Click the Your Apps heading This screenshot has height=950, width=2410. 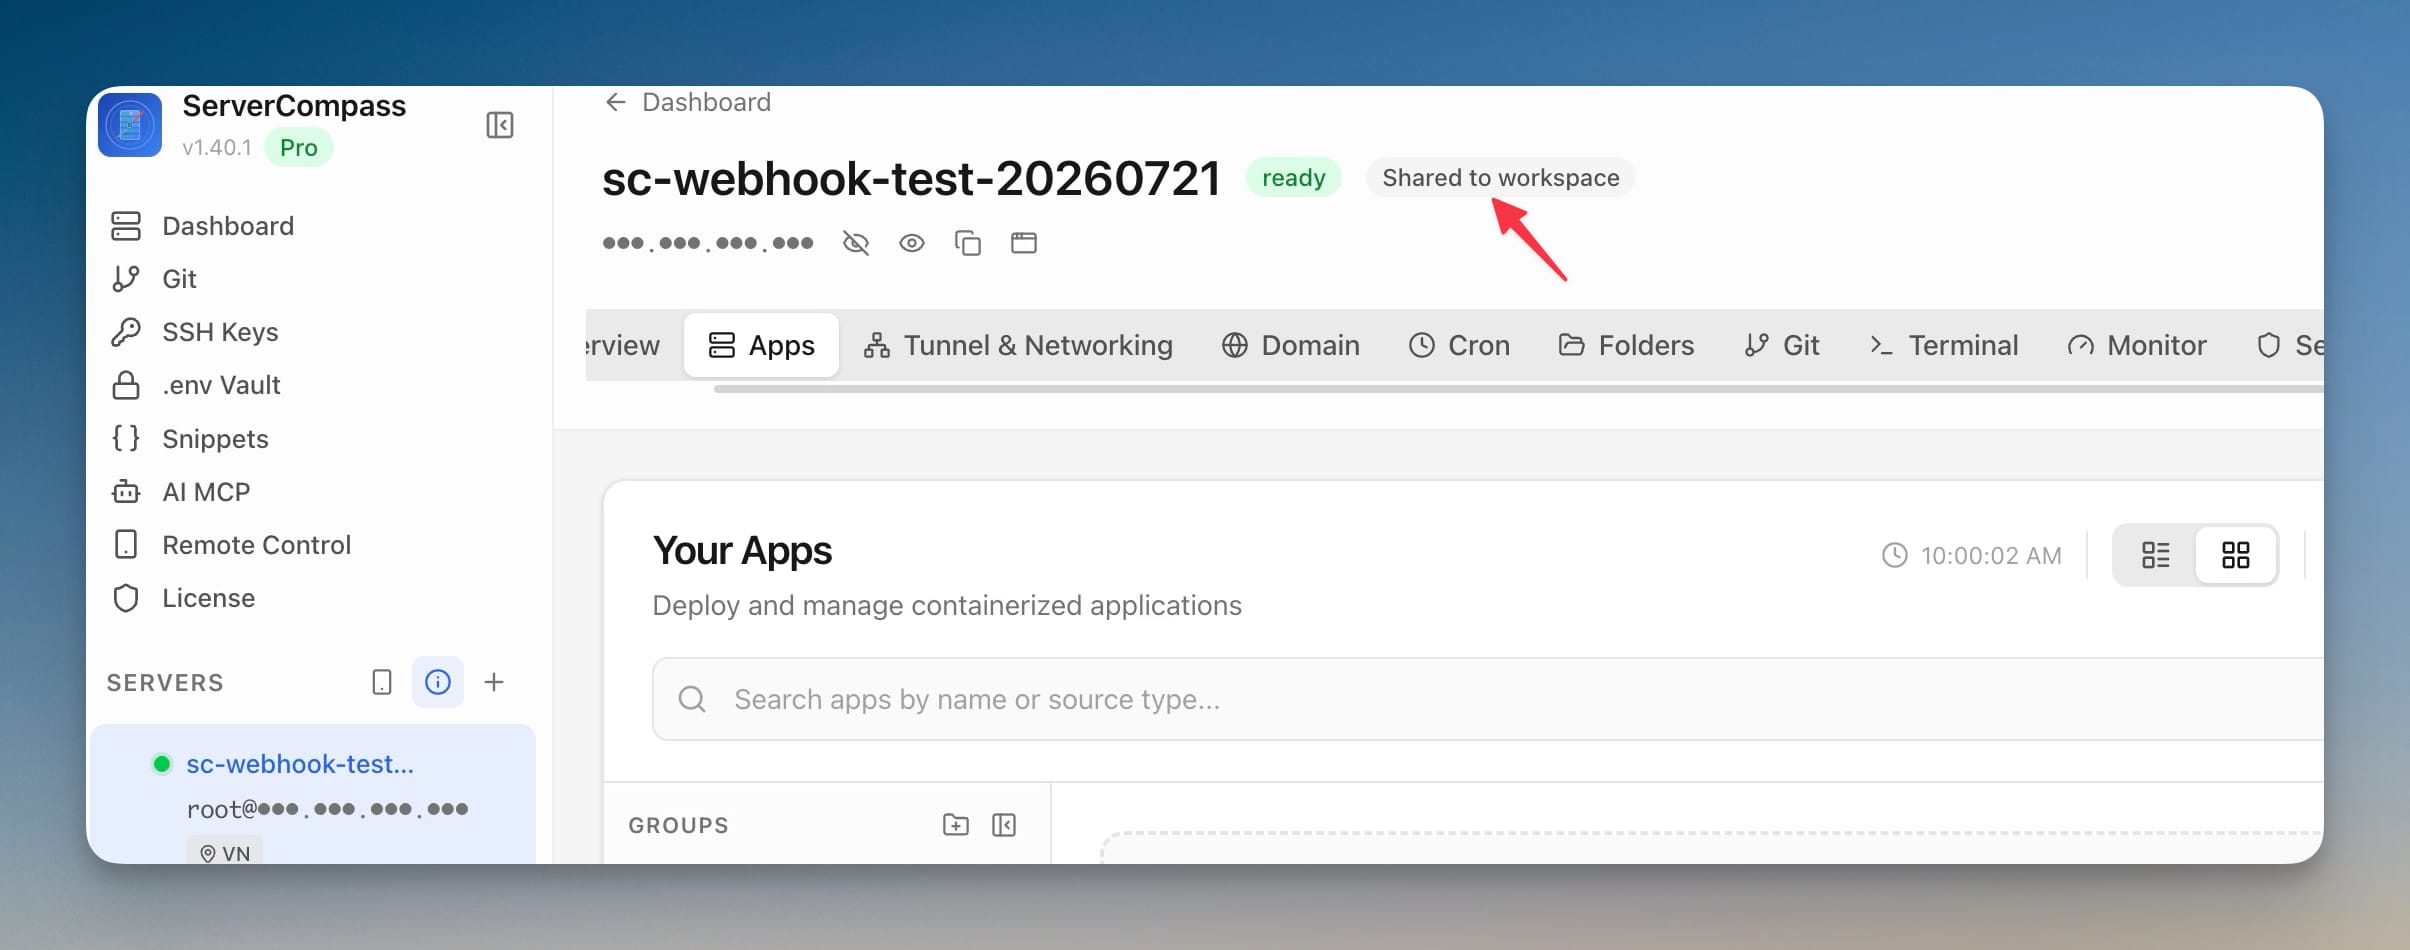(742, 551)
